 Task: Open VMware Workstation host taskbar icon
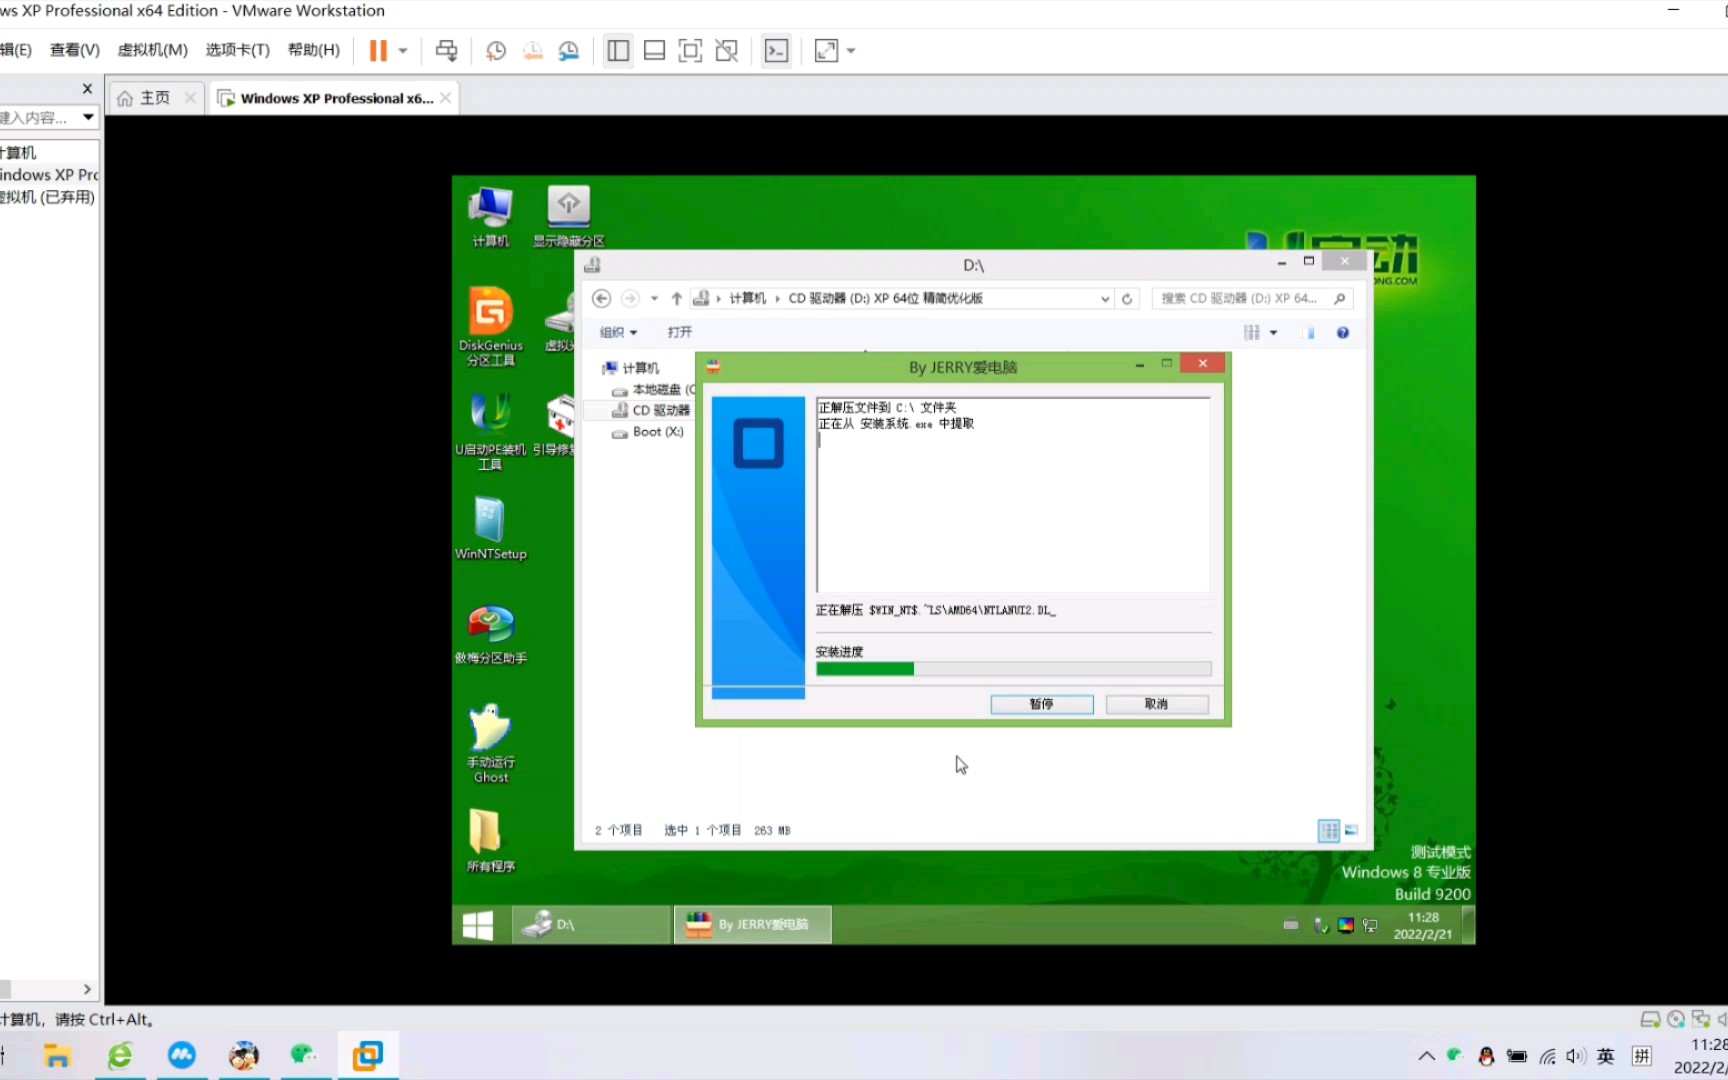point(368,1055)
